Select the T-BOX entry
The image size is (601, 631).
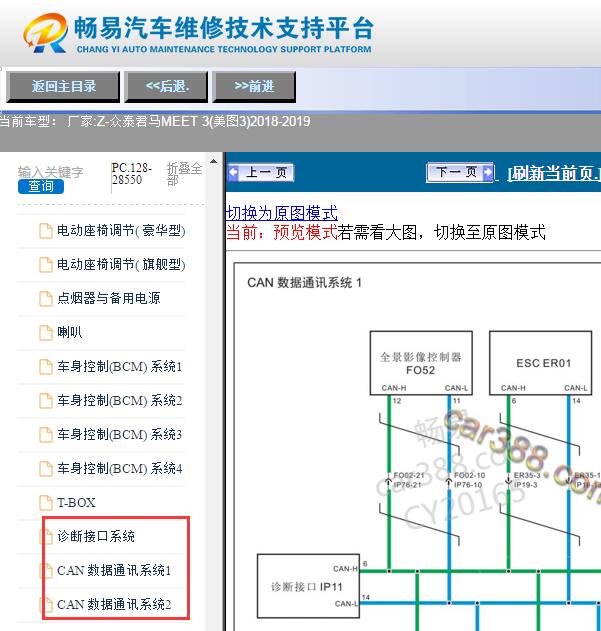click(76, 502)
